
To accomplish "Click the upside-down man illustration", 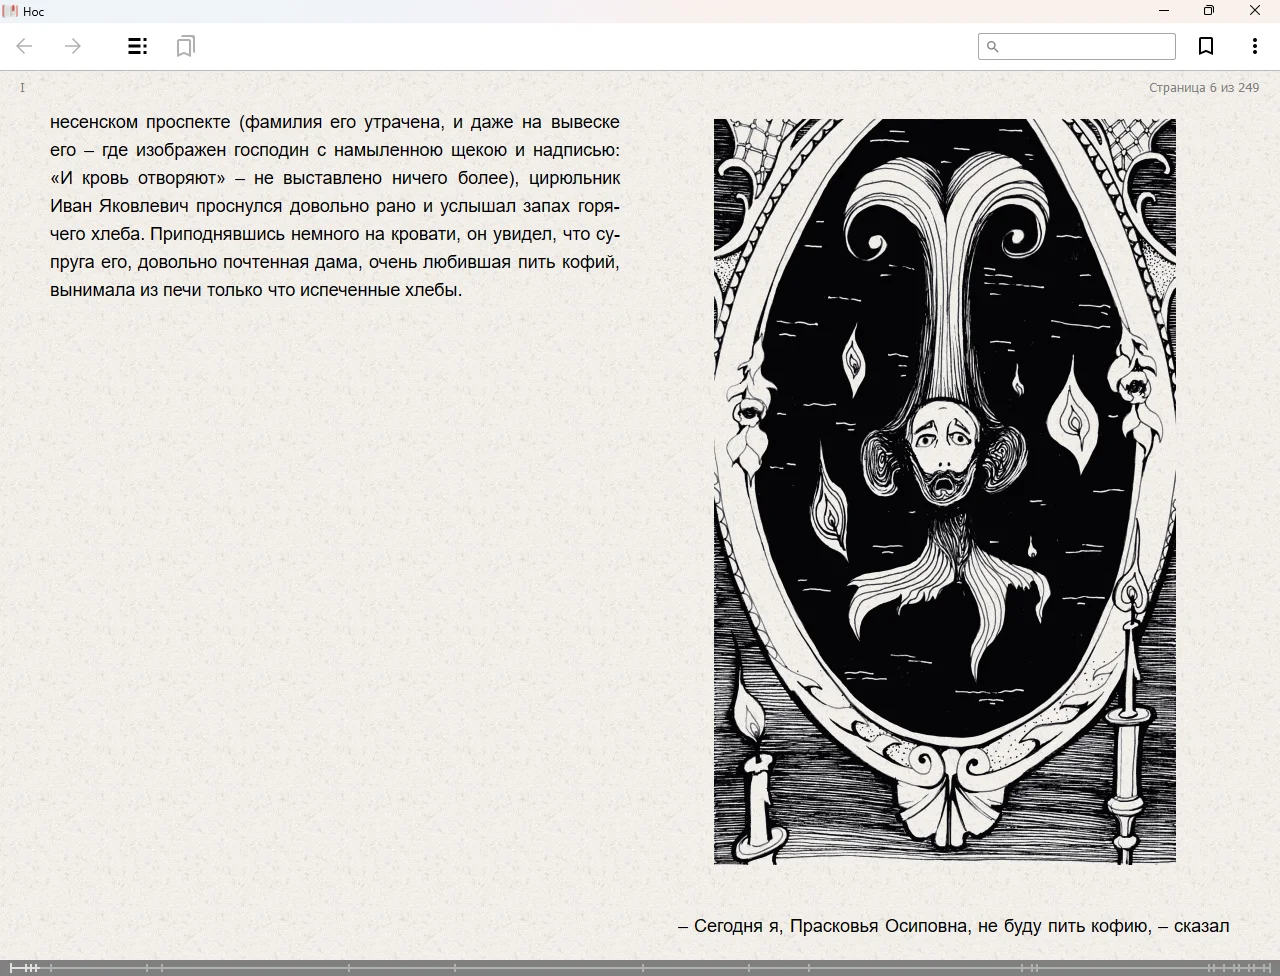I will pos(944,490).
